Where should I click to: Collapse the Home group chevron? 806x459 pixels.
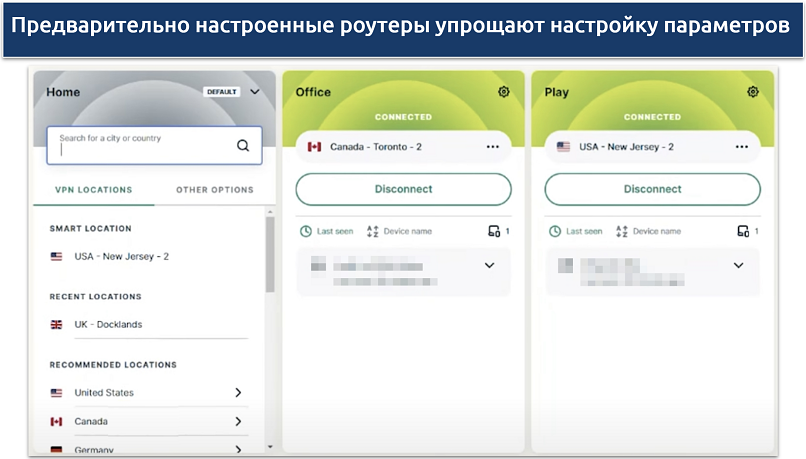point(255,92)
